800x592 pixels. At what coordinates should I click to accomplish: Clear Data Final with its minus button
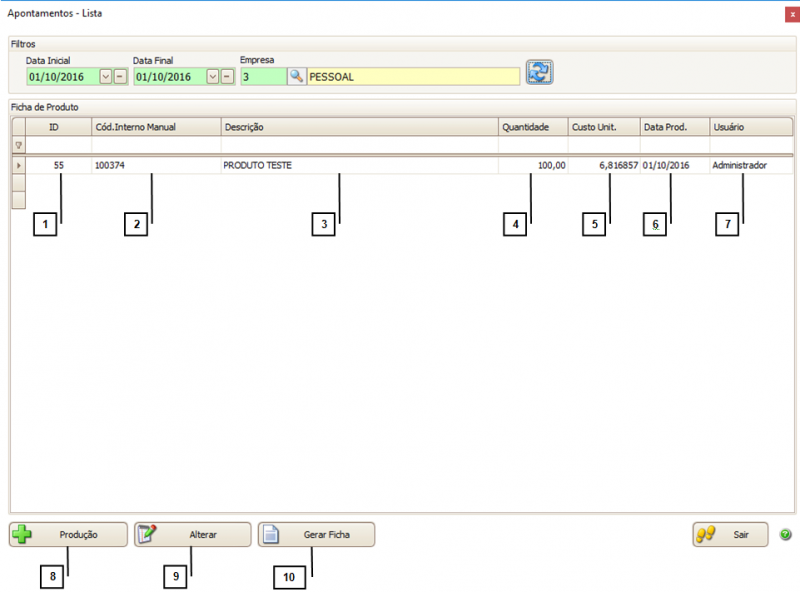click(x=227, y=76)
